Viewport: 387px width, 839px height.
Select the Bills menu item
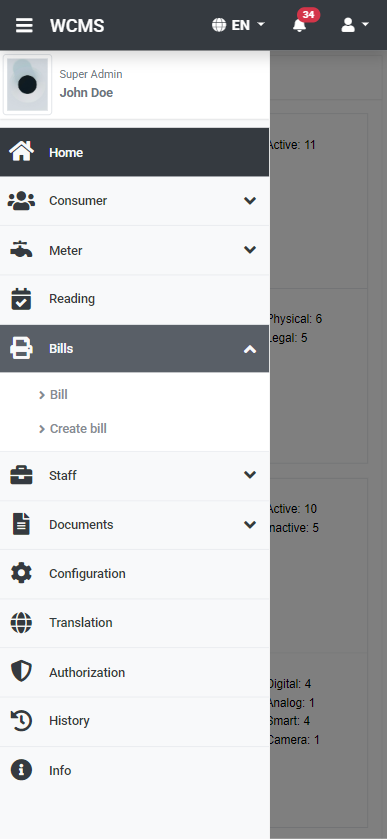tap(134, 348)
